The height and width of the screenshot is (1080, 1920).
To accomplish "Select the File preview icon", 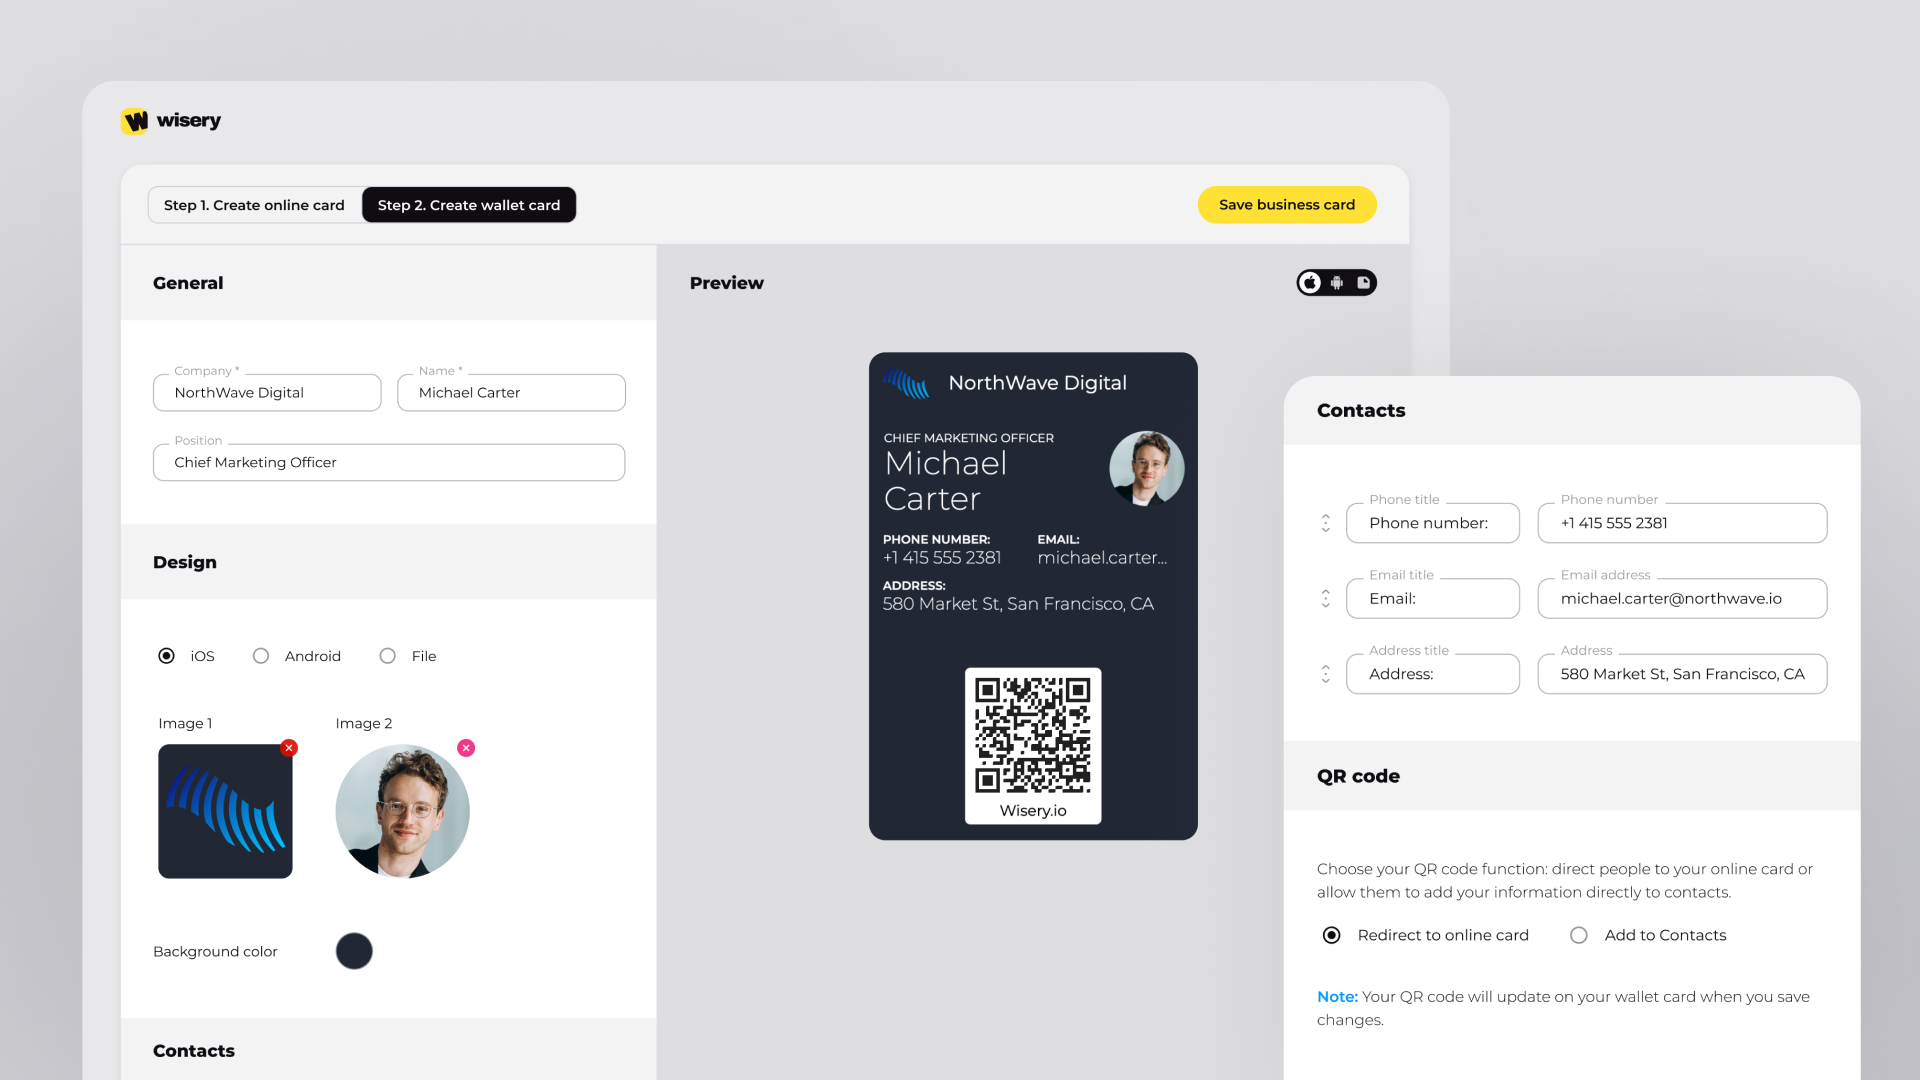I will click(x=1364, y=282).
